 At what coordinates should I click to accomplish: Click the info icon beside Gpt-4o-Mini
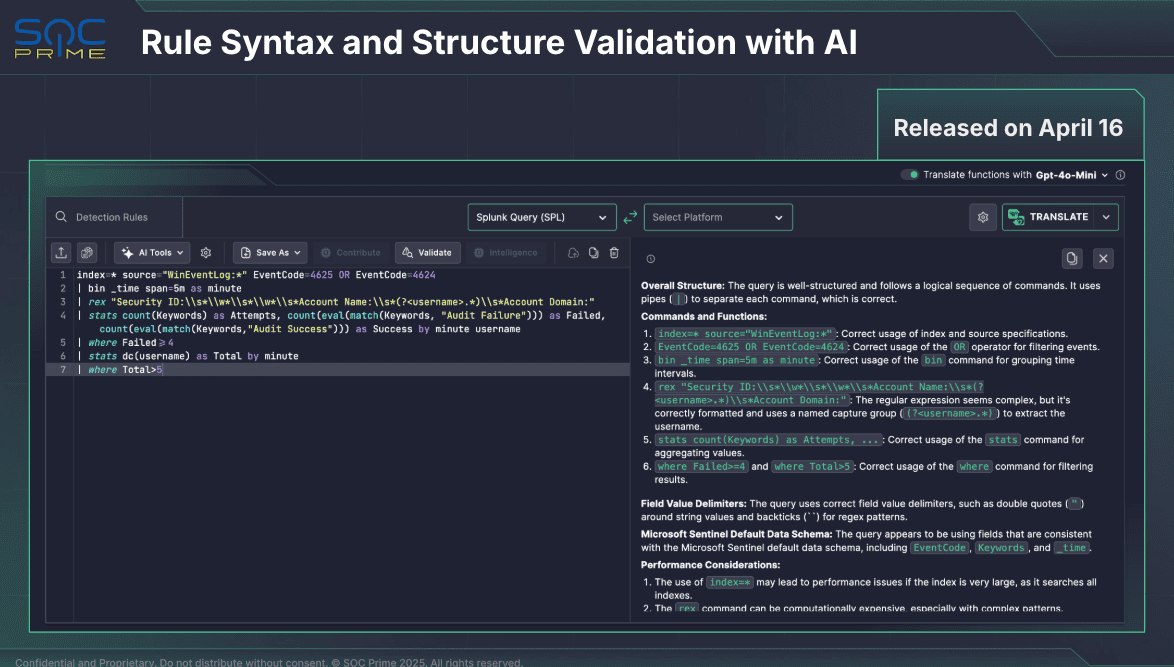[x=1120, y=175]
